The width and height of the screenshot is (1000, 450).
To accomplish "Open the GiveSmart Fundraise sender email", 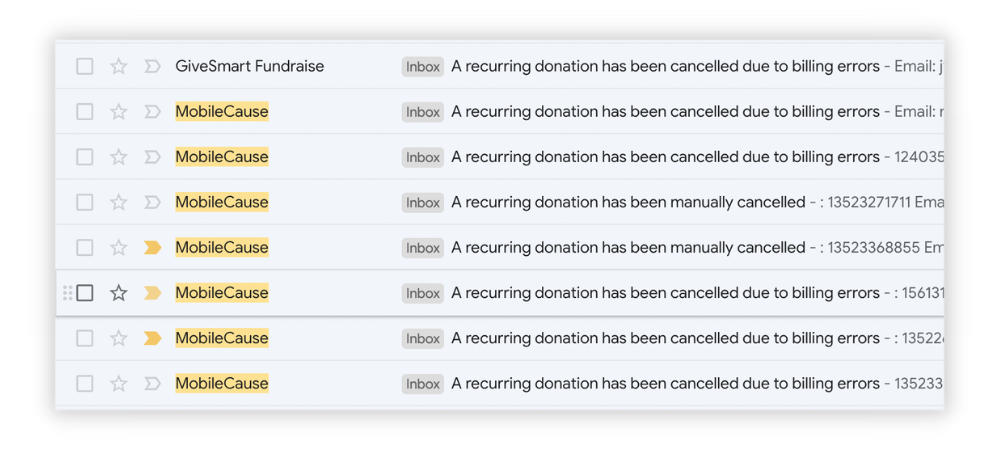I will pyautogui.click(x=249, y=66).
